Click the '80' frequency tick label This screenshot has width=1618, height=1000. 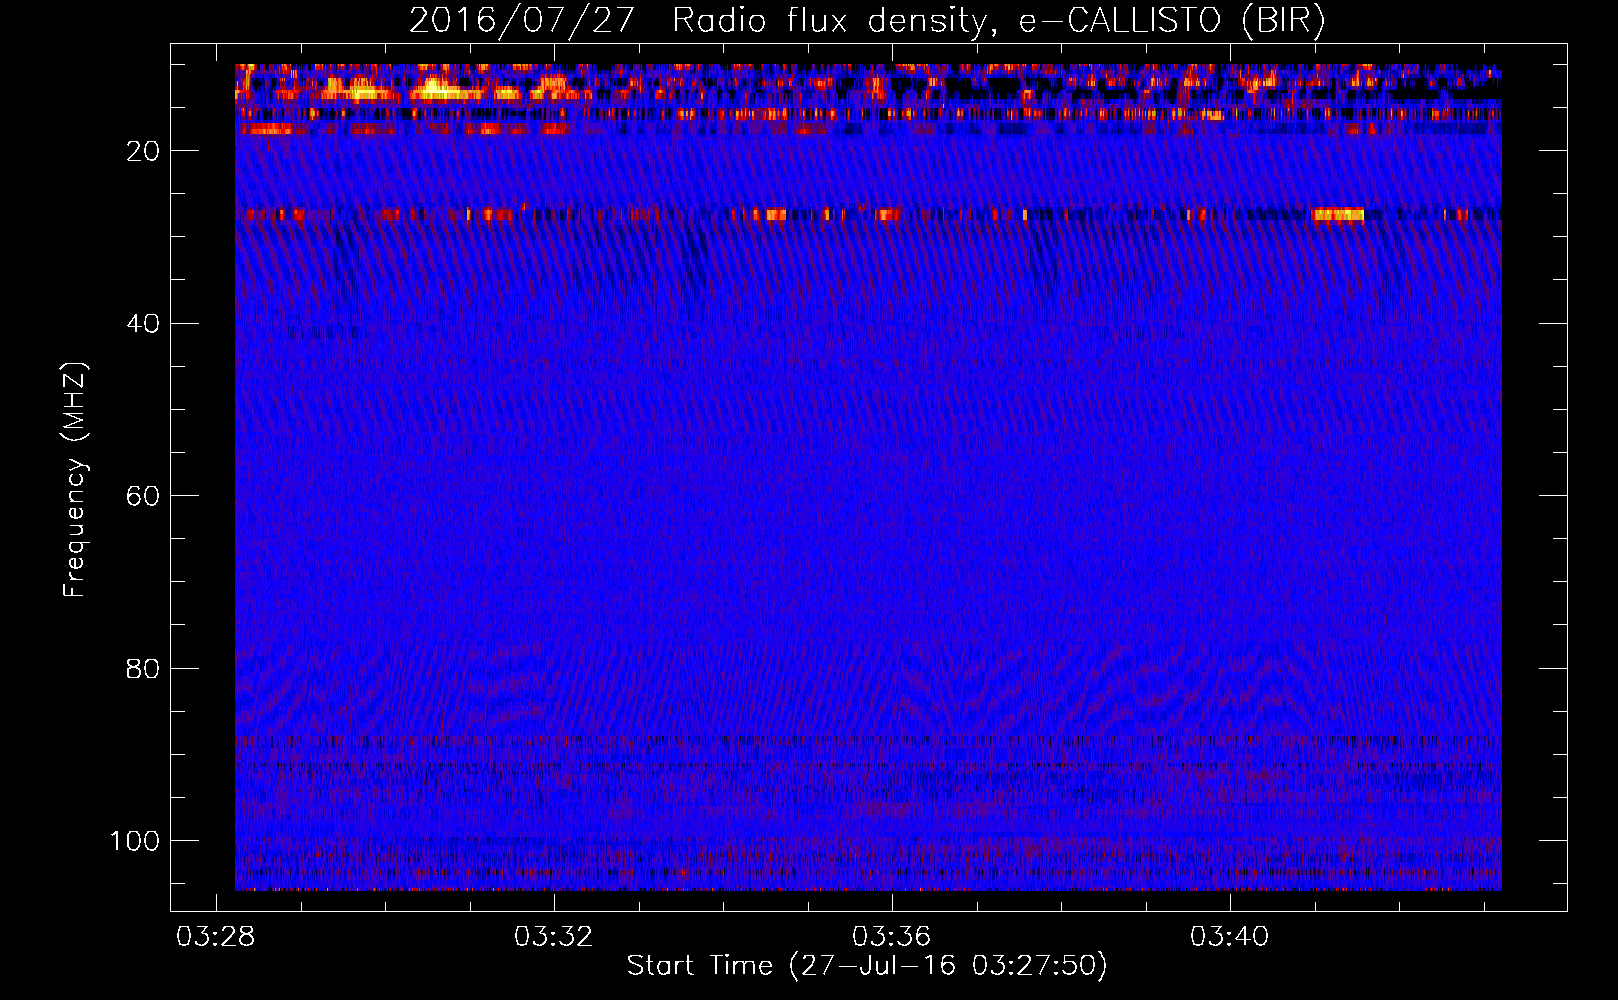coord(143,669)
